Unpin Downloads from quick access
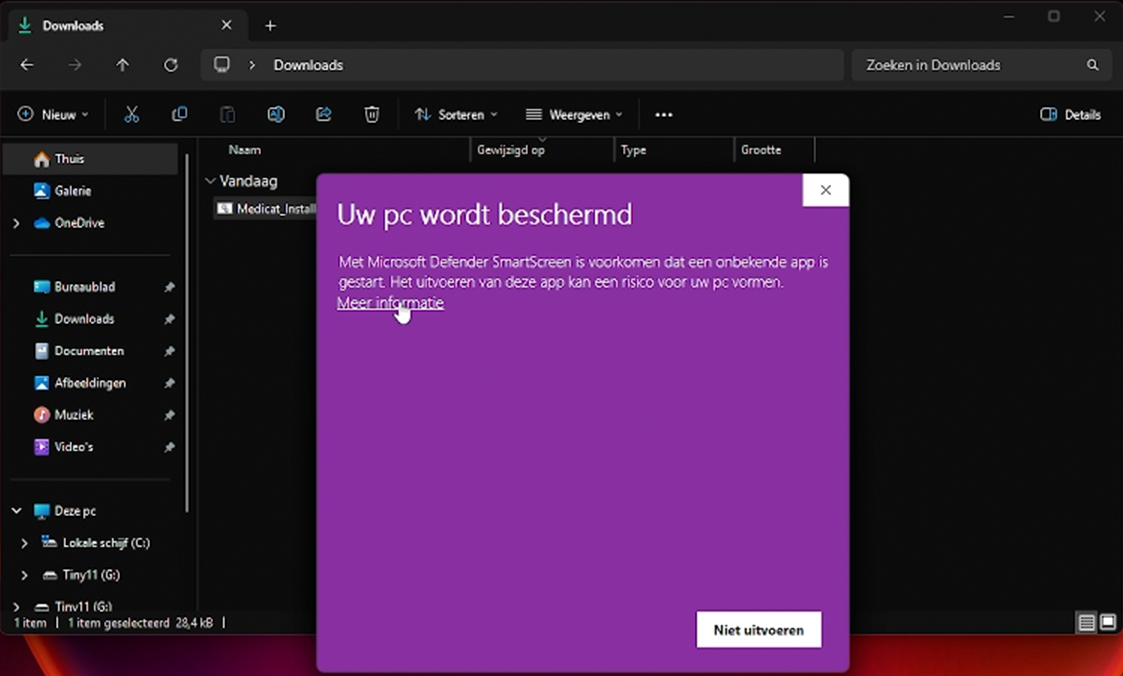The image size is (1123, 676). coord(169,319)
